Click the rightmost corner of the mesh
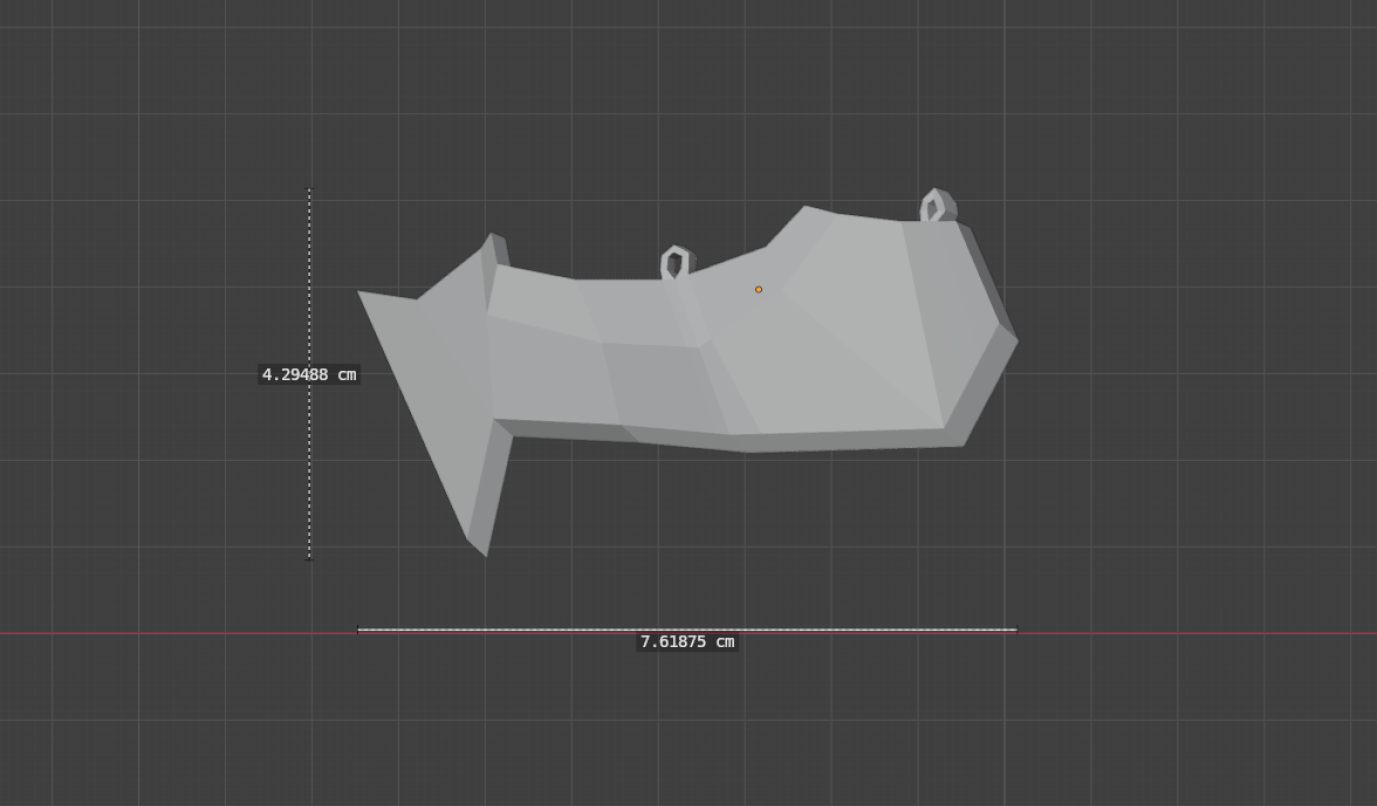The height and width of the screenshot is (806, 1377). click(1017, 340)
